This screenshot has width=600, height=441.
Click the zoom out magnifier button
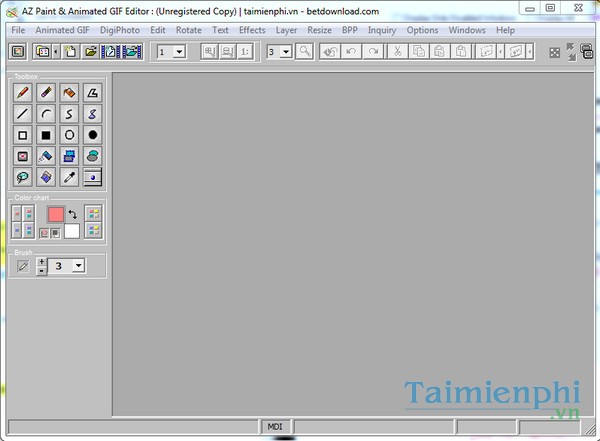click(x=228, y=52)
